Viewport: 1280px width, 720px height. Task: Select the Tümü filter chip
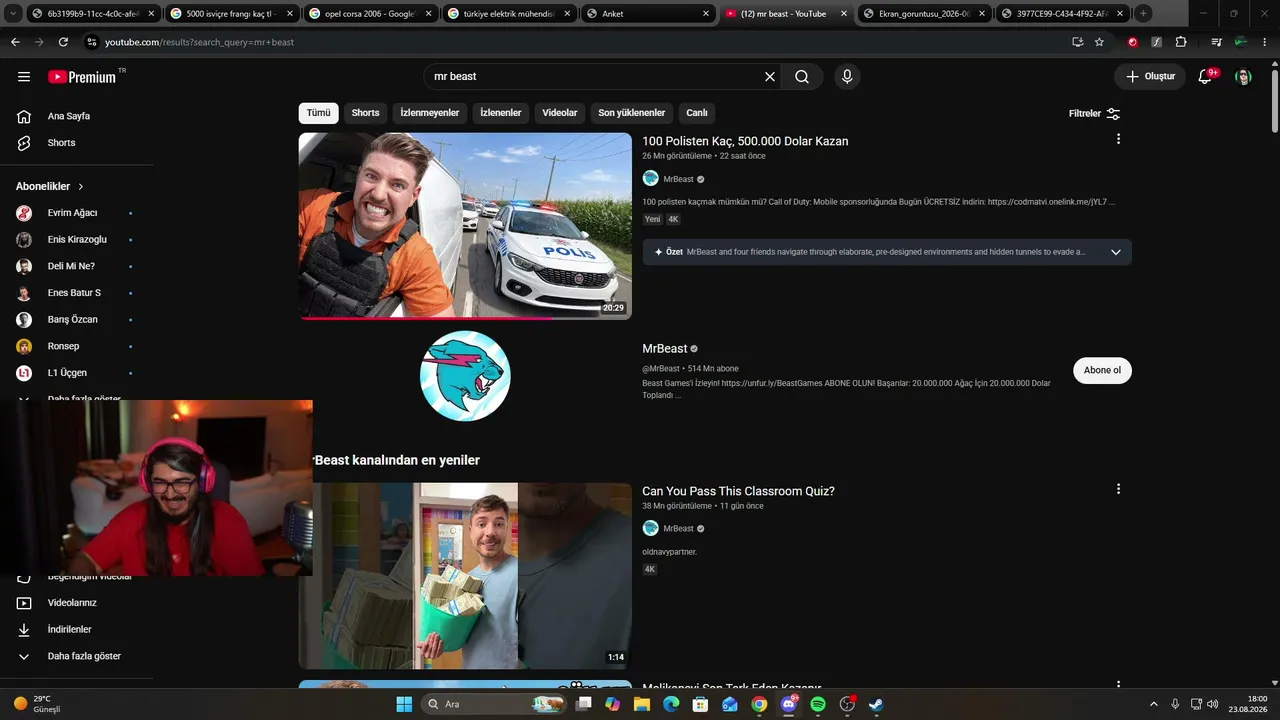318,113
